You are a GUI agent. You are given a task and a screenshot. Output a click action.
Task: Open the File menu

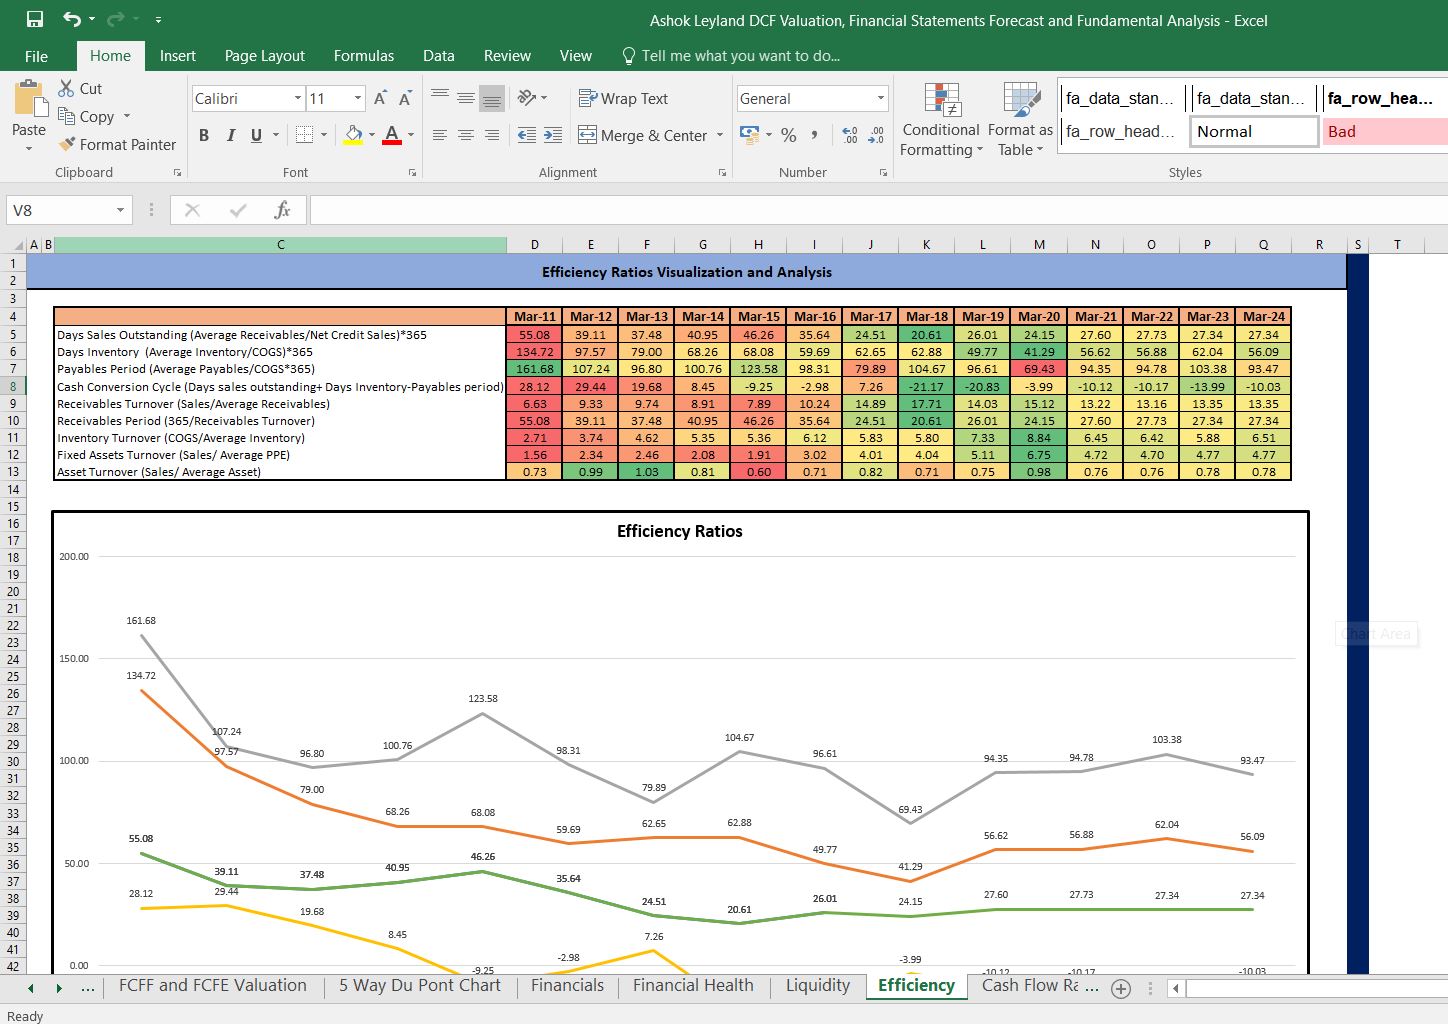[x=36, y=56]
